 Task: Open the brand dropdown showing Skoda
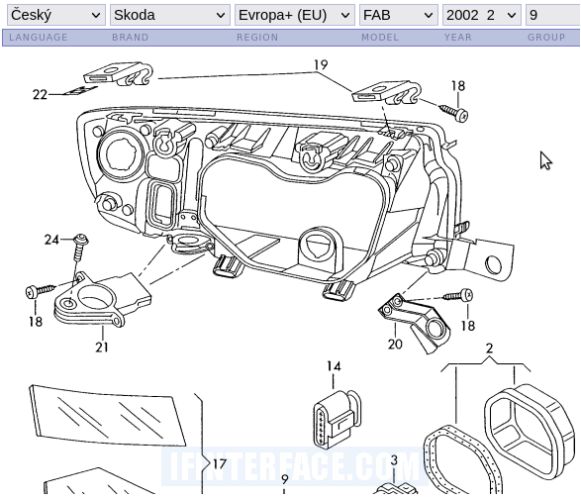[170, 15]
